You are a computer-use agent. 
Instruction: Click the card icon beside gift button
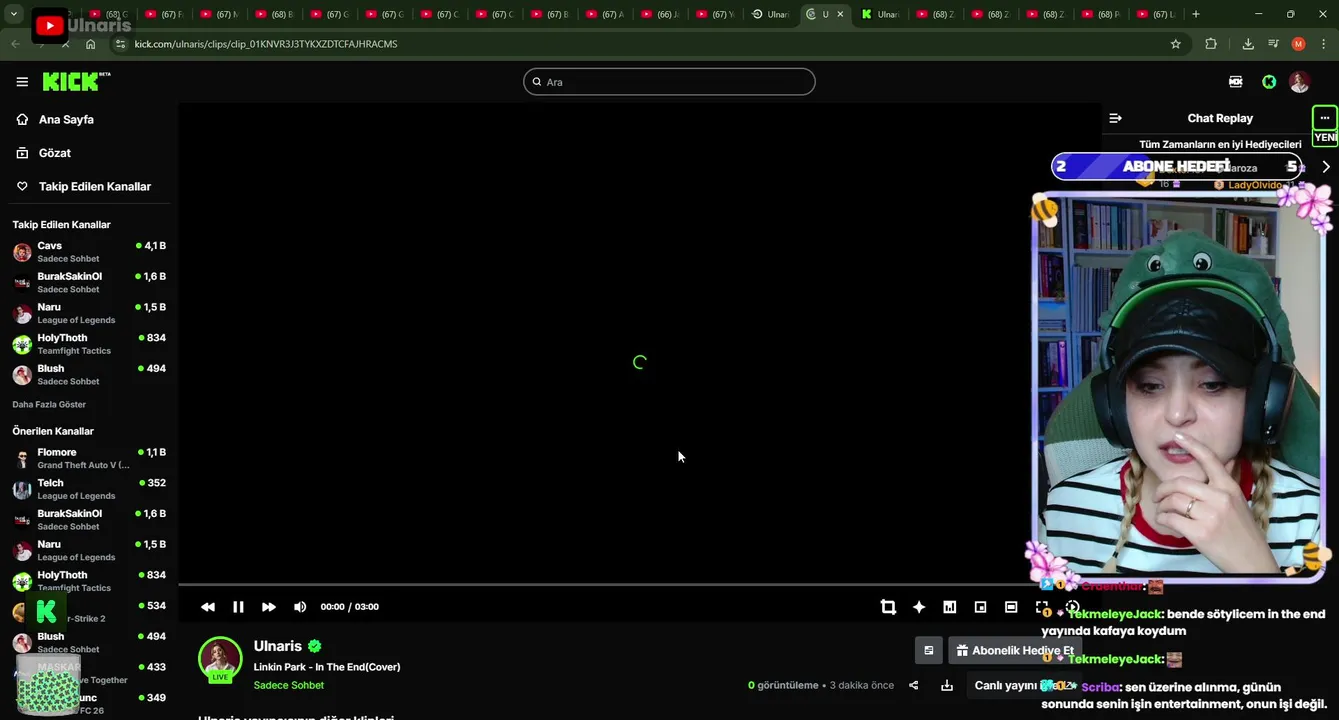pos(929,651)
